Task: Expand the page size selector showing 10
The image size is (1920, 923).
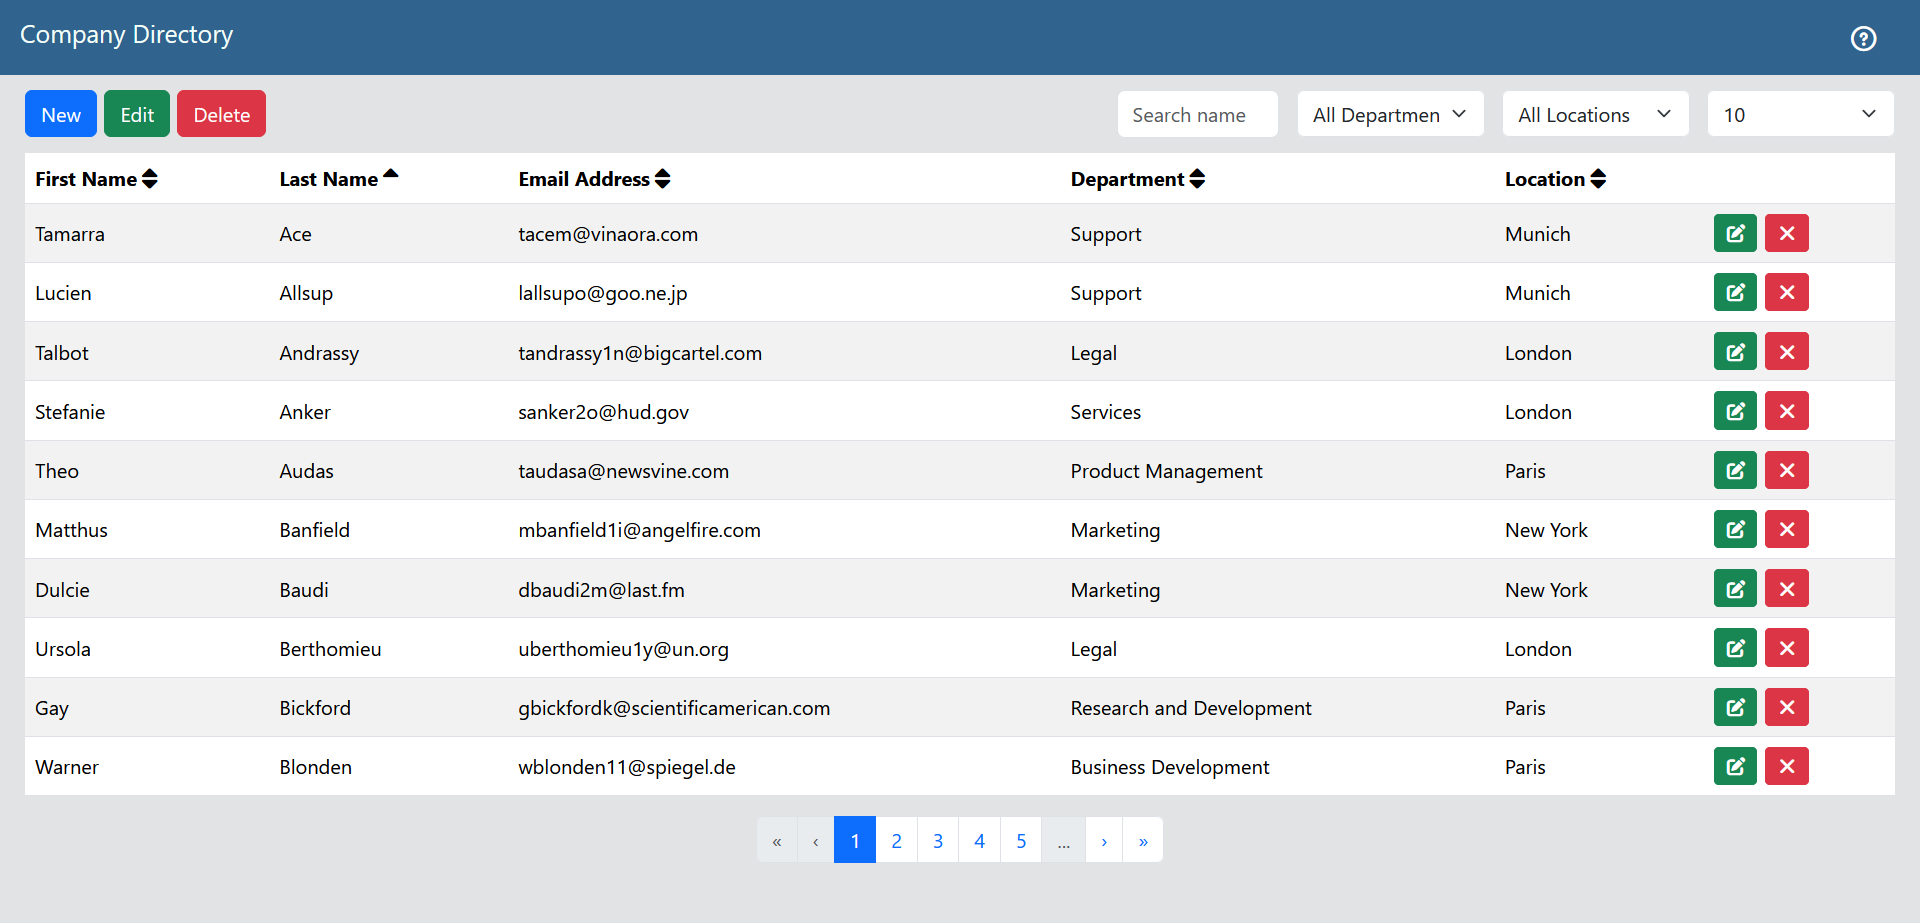Action: [1800, 114]
